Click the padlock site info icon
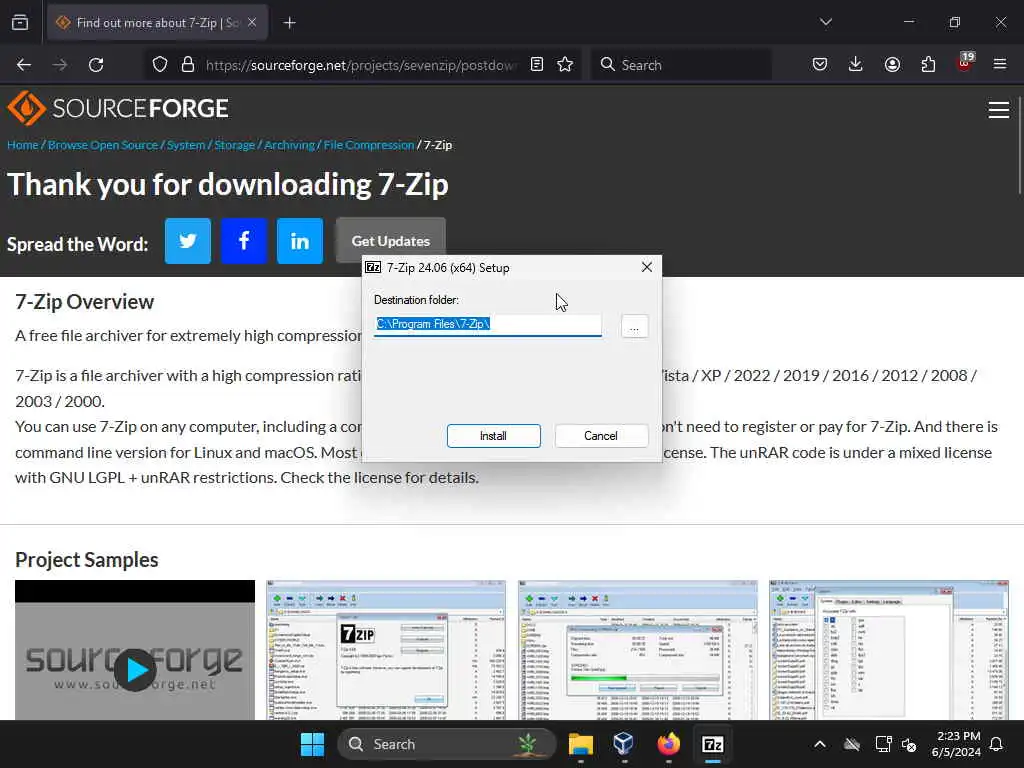This screenshot has height=768, width=1024. coord(188,65)
